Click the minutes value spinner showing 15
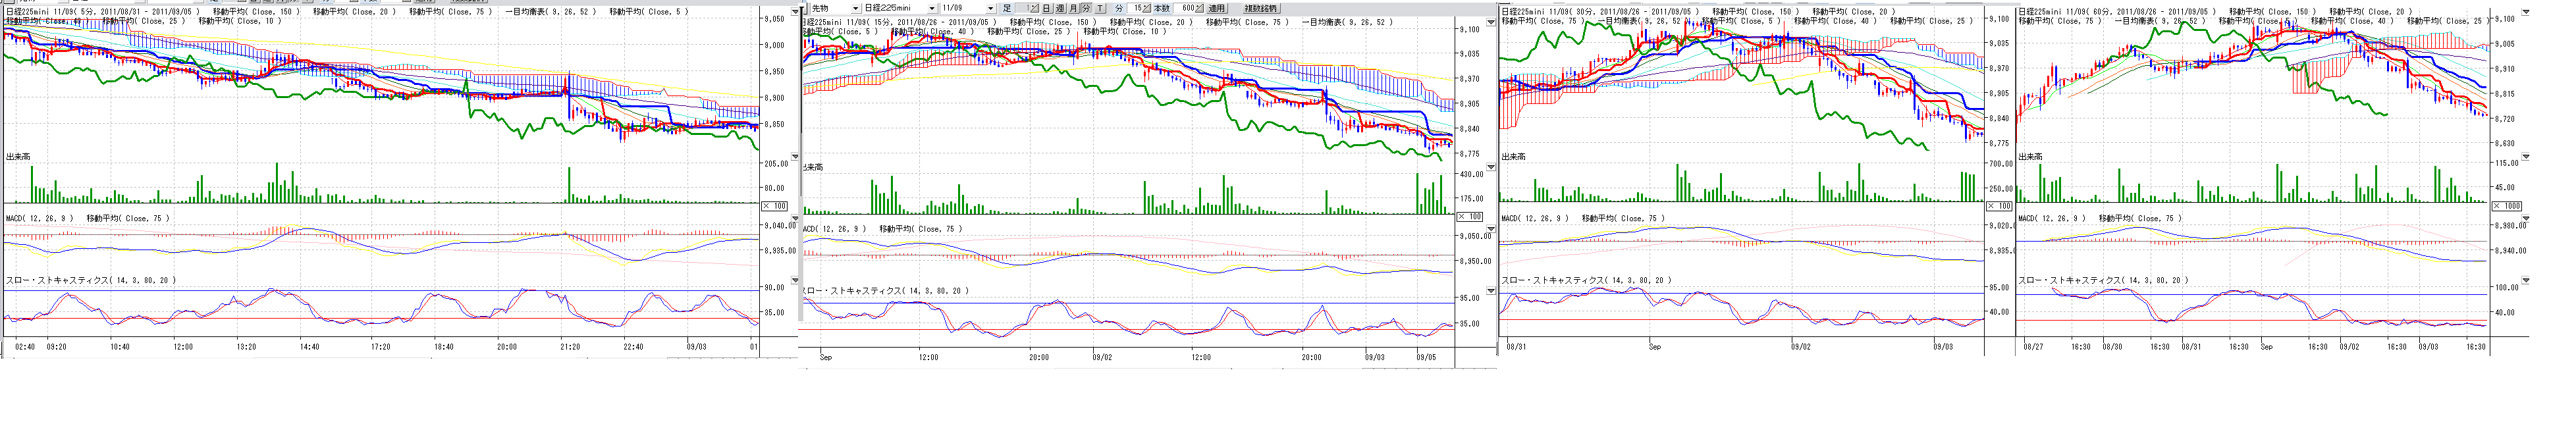The image size is (2576, 445). click(x=1140, y=8)
